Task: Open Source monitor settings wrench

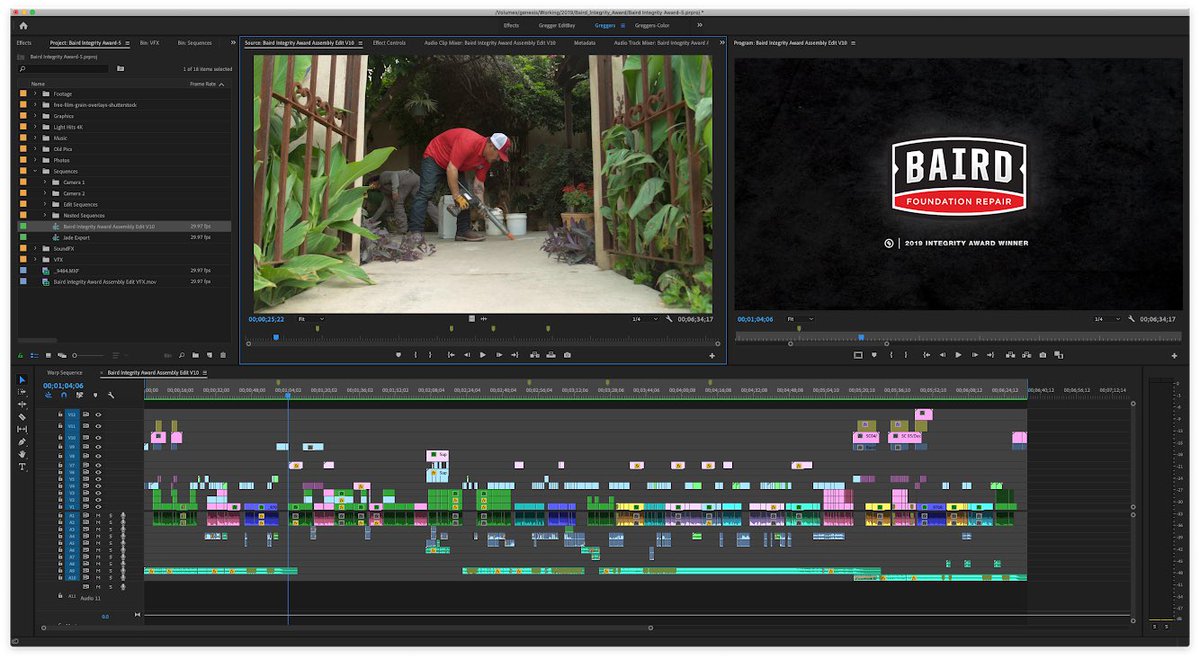Action: click(668, 319)
